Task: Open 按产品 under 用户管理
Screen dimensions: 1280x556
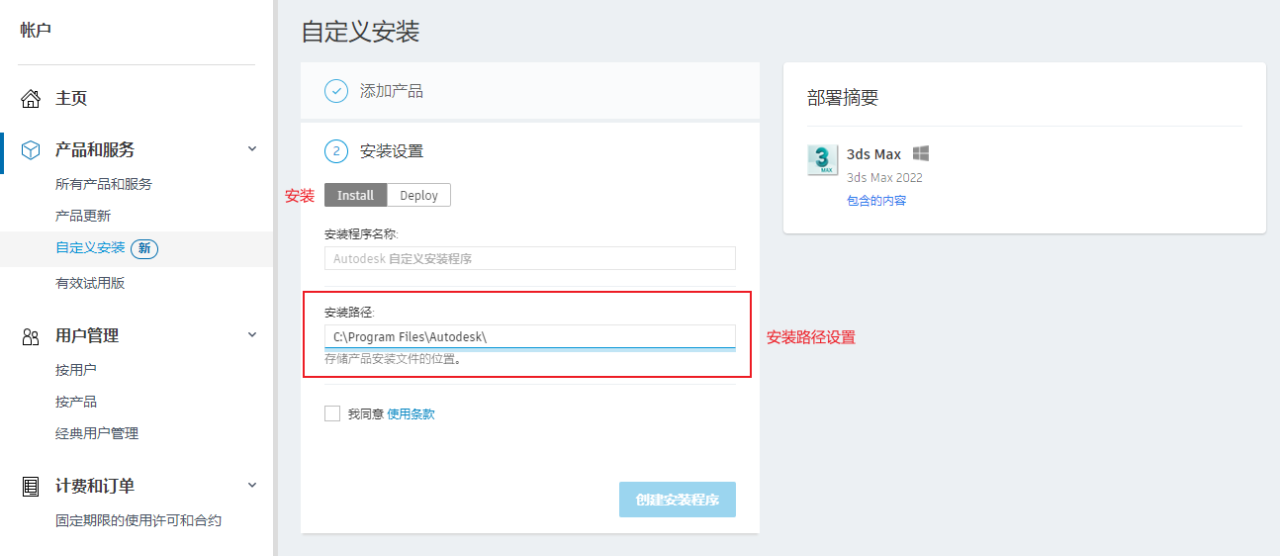Action: [x=76, y=402]
